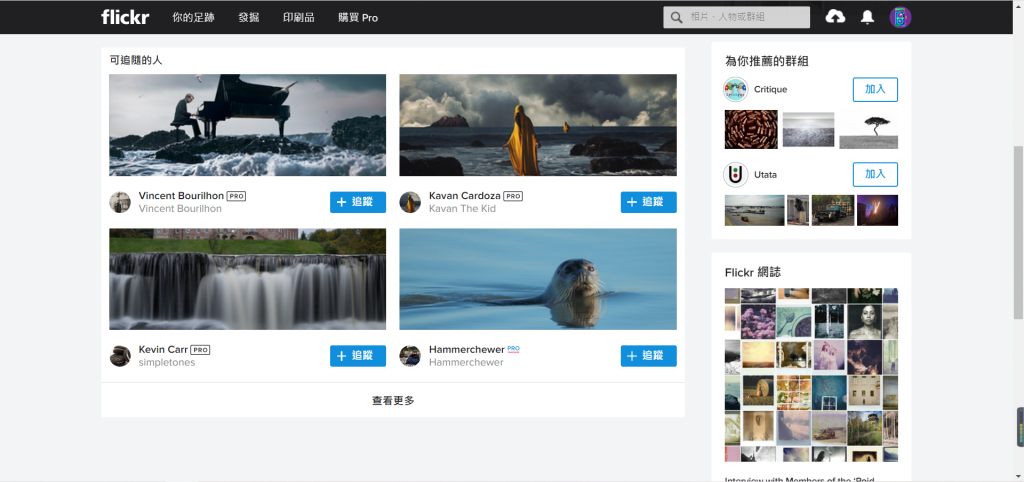
Task: Click the Critique group icon
Action: pyautogui.click(x=736, y=89)
